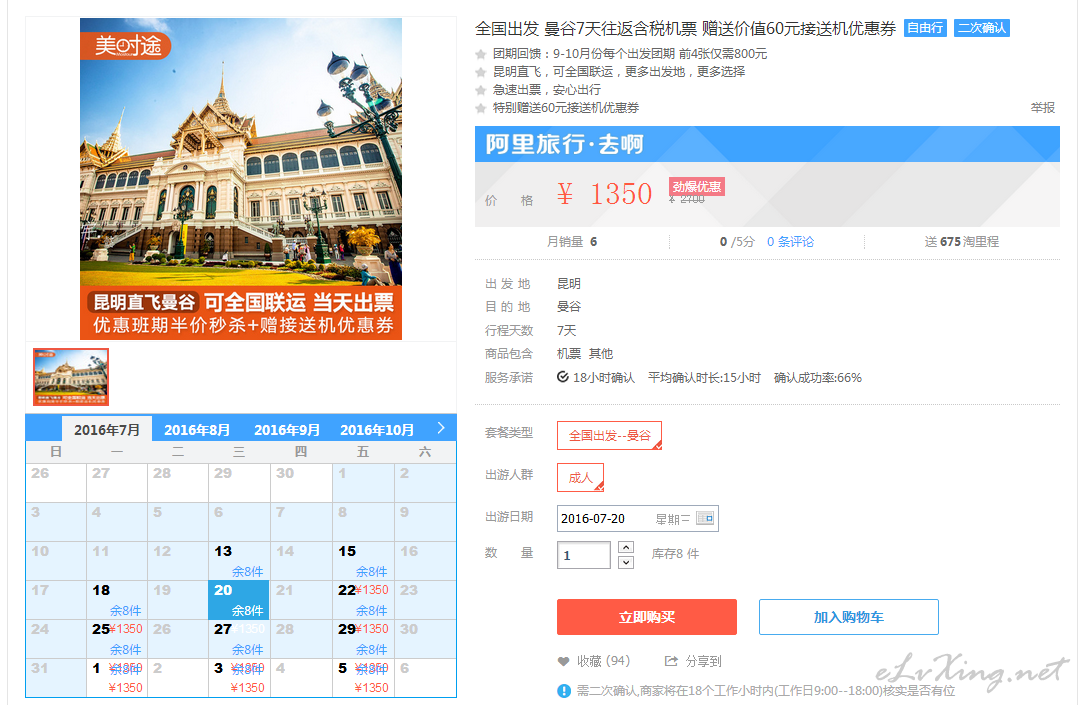Click the price ¥ 1350
This screenshot has height=705, width=1080.
(x=604, y=193)
